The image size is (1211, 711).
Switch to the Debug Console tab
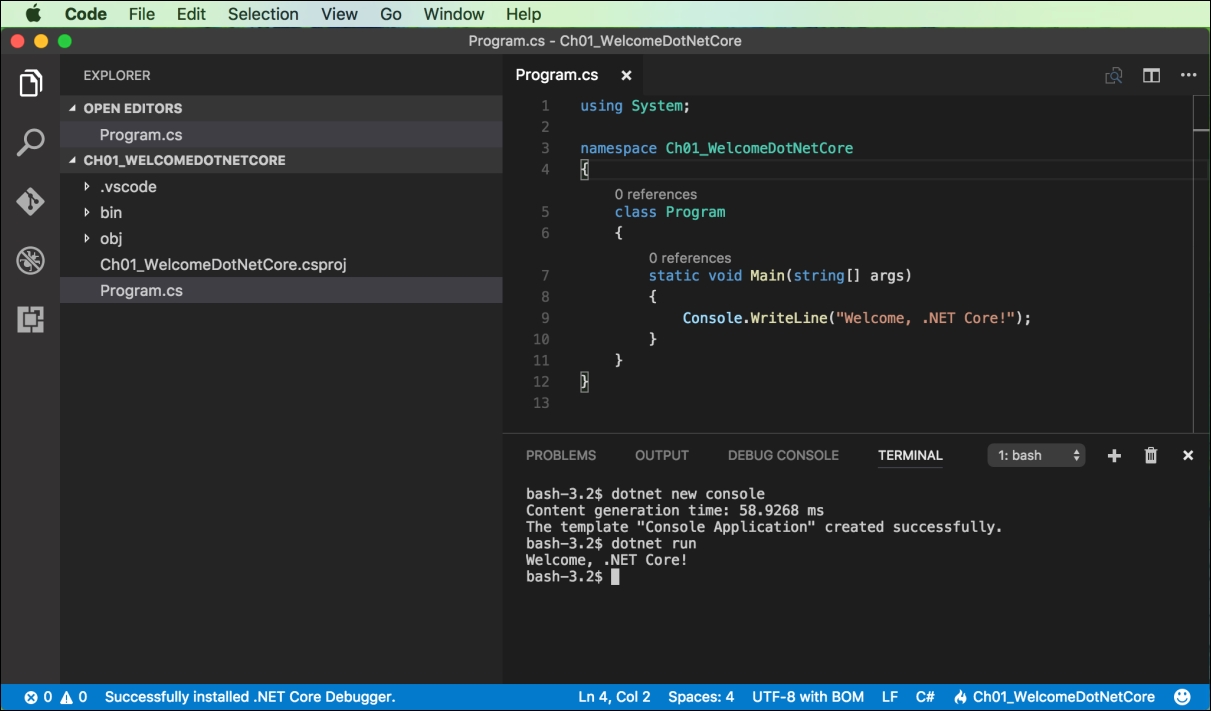[783, 455]
